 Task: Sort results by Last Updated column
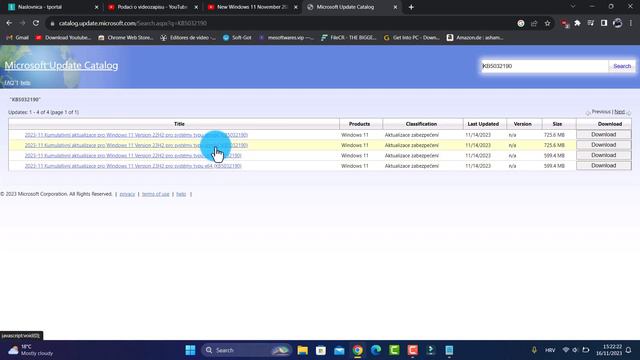point(483,124)
